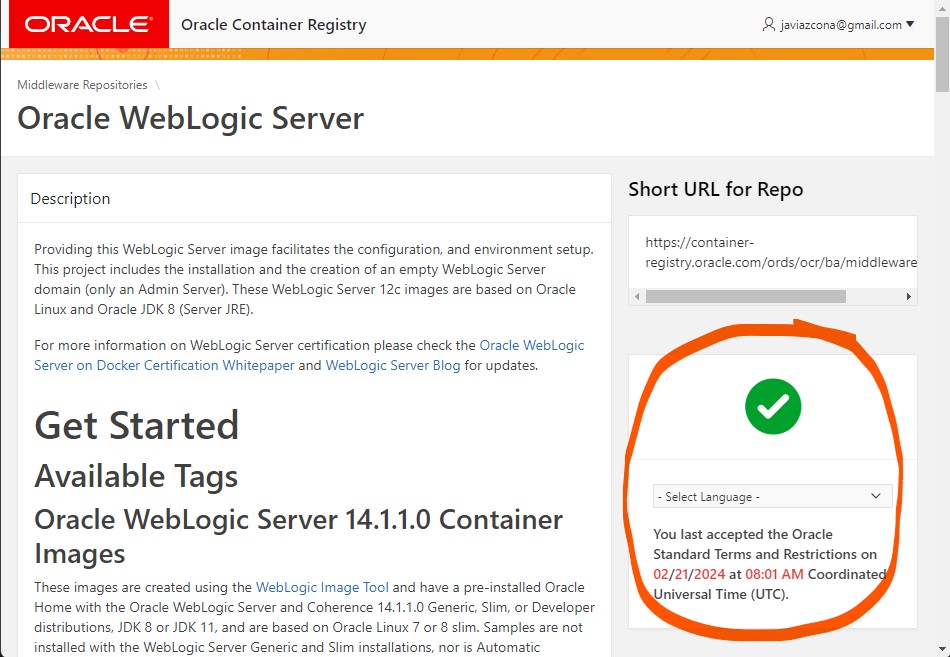Screen dimensions: 950x657
Task: Click the user profile icon
Action: point(769,24)
